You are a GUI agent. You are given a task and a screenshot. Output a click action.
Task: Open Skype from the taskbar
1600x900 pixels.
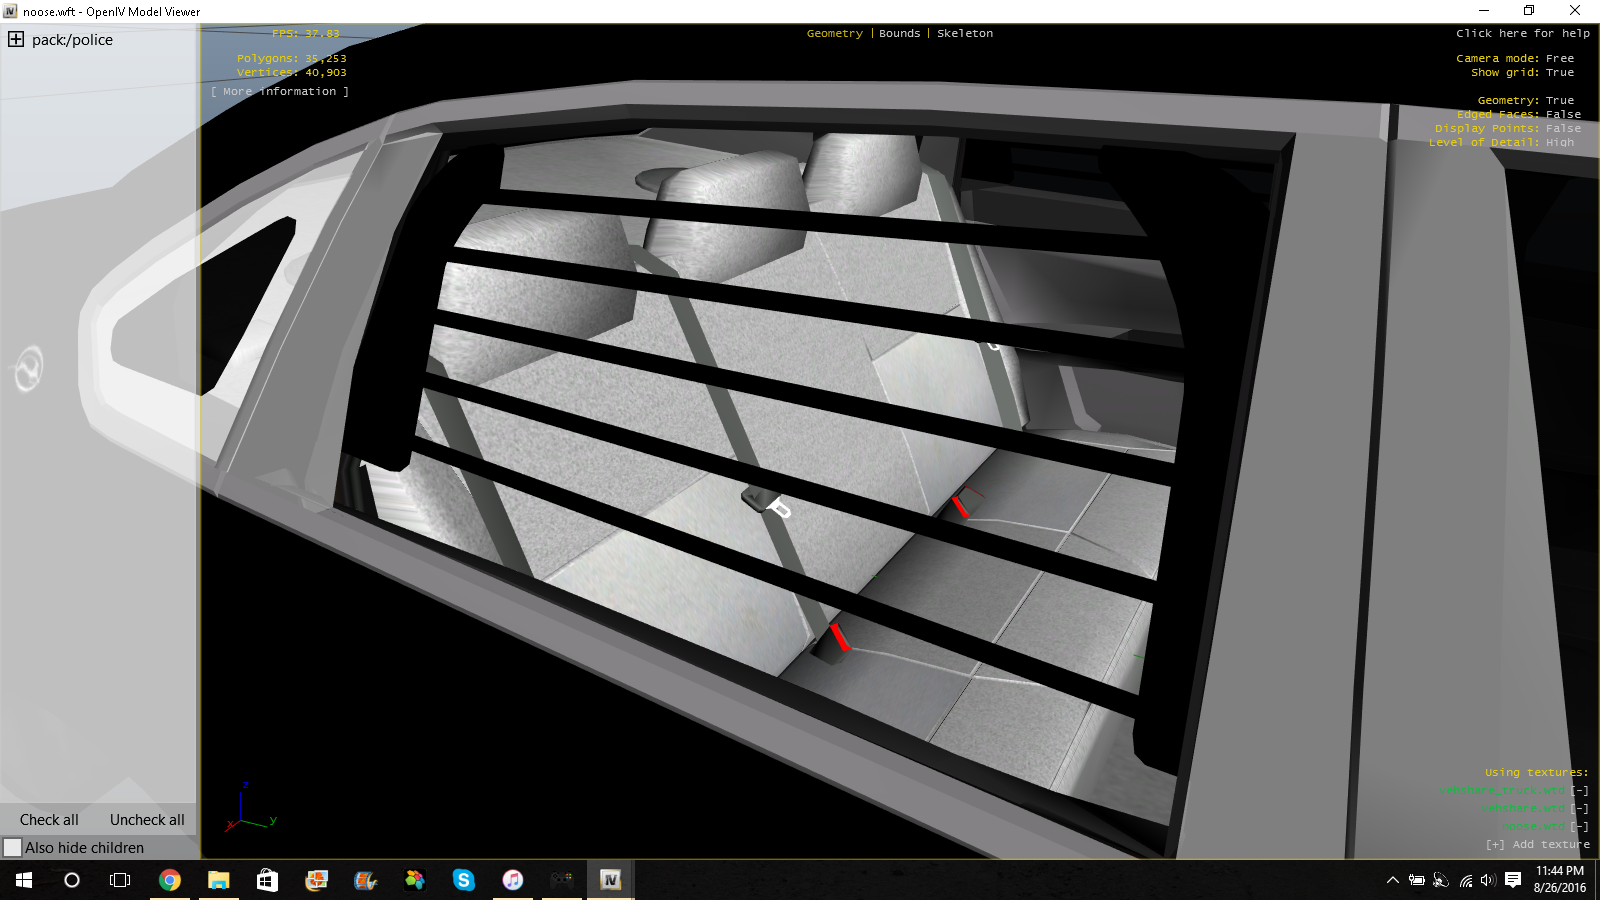pos(463,880)
